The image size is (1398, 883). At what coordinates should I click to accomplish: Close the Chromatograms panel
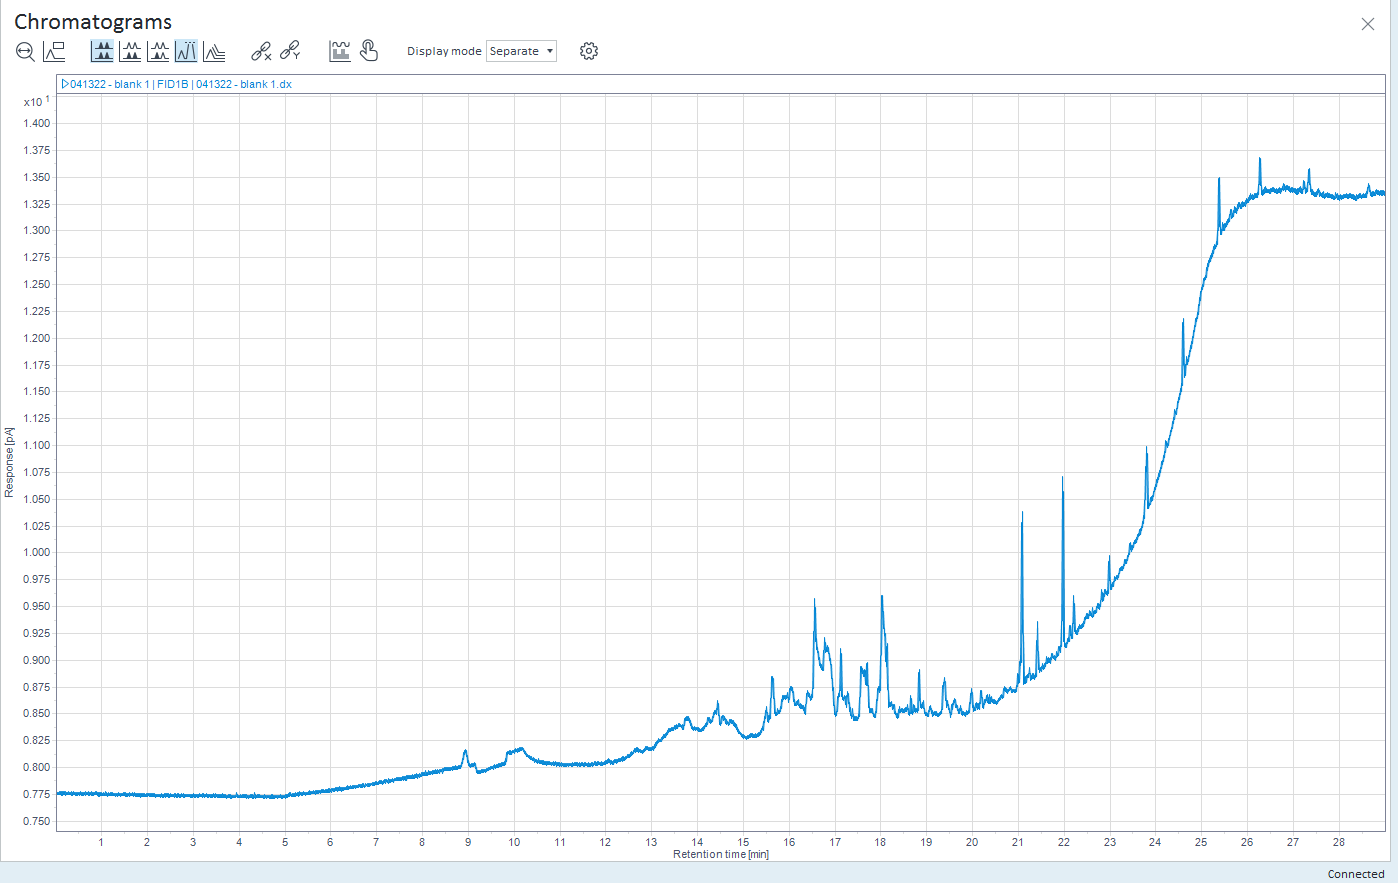click(1368, 24)
